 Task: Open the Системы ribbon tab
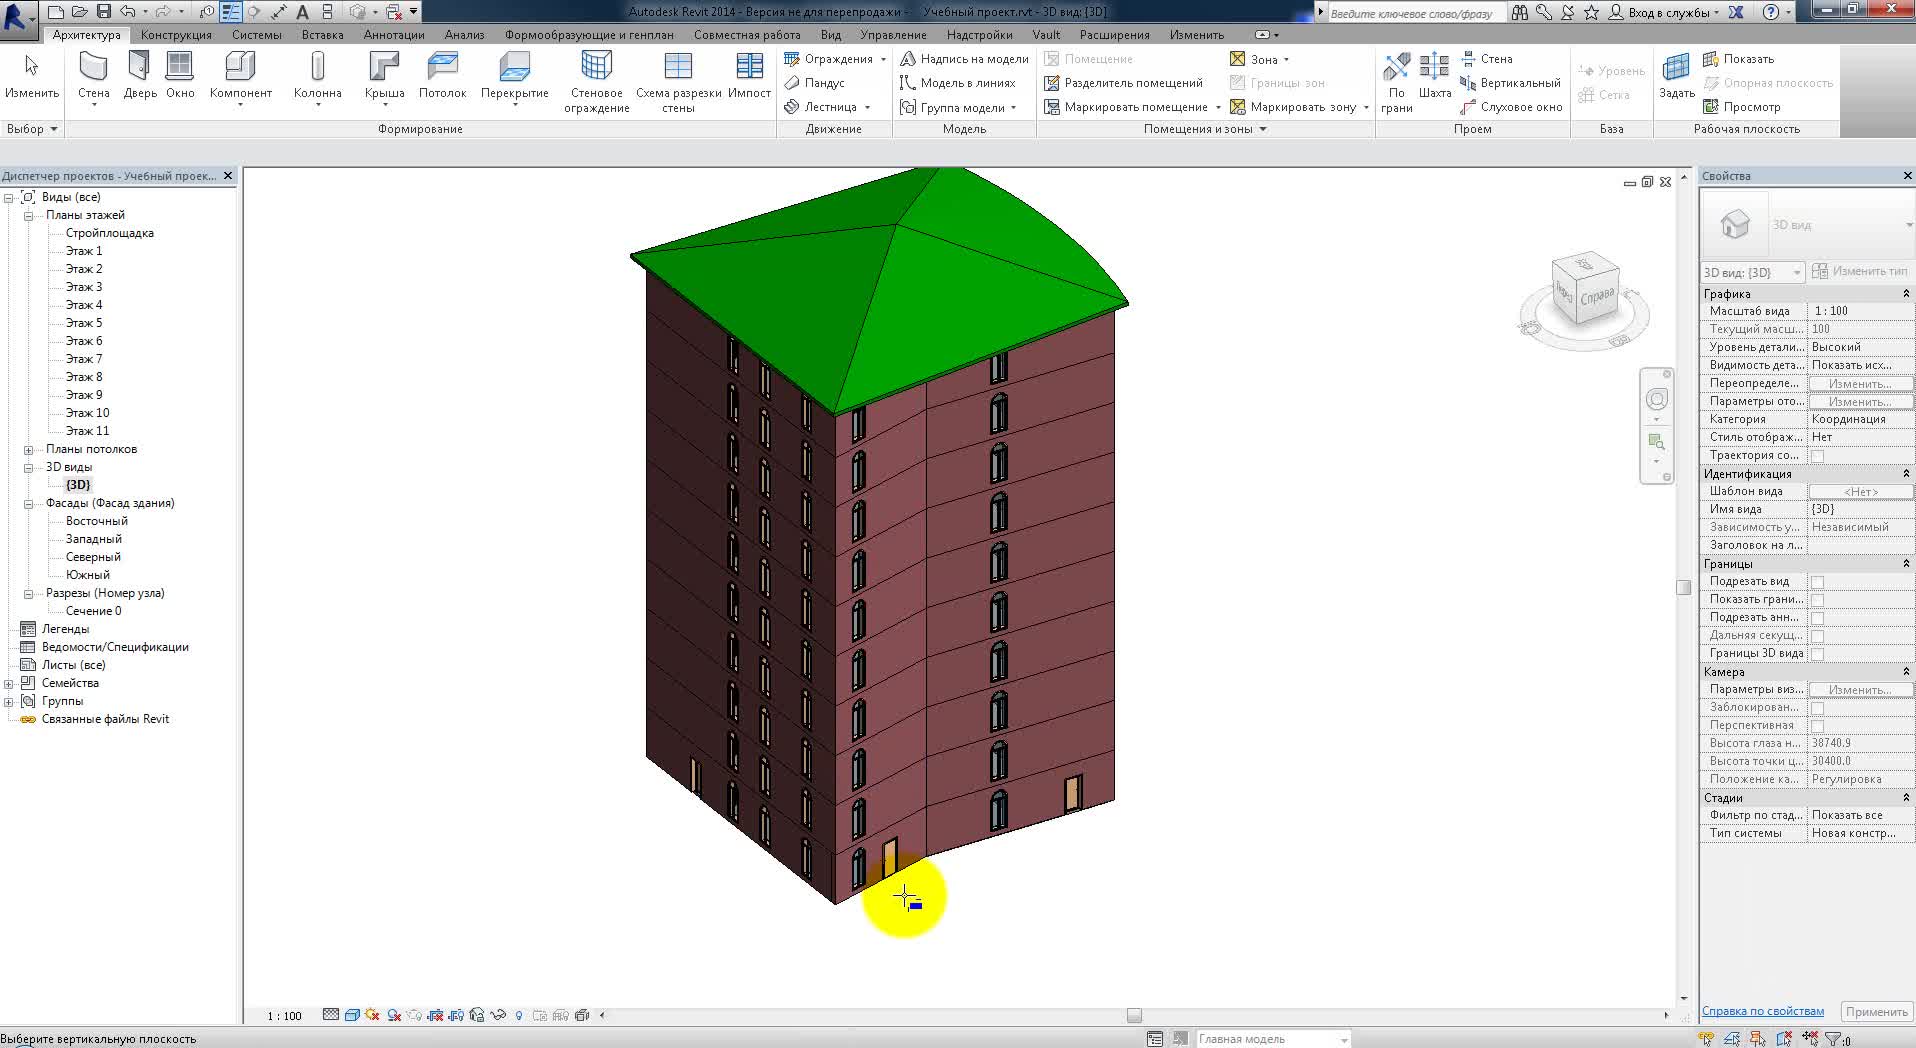257,35
